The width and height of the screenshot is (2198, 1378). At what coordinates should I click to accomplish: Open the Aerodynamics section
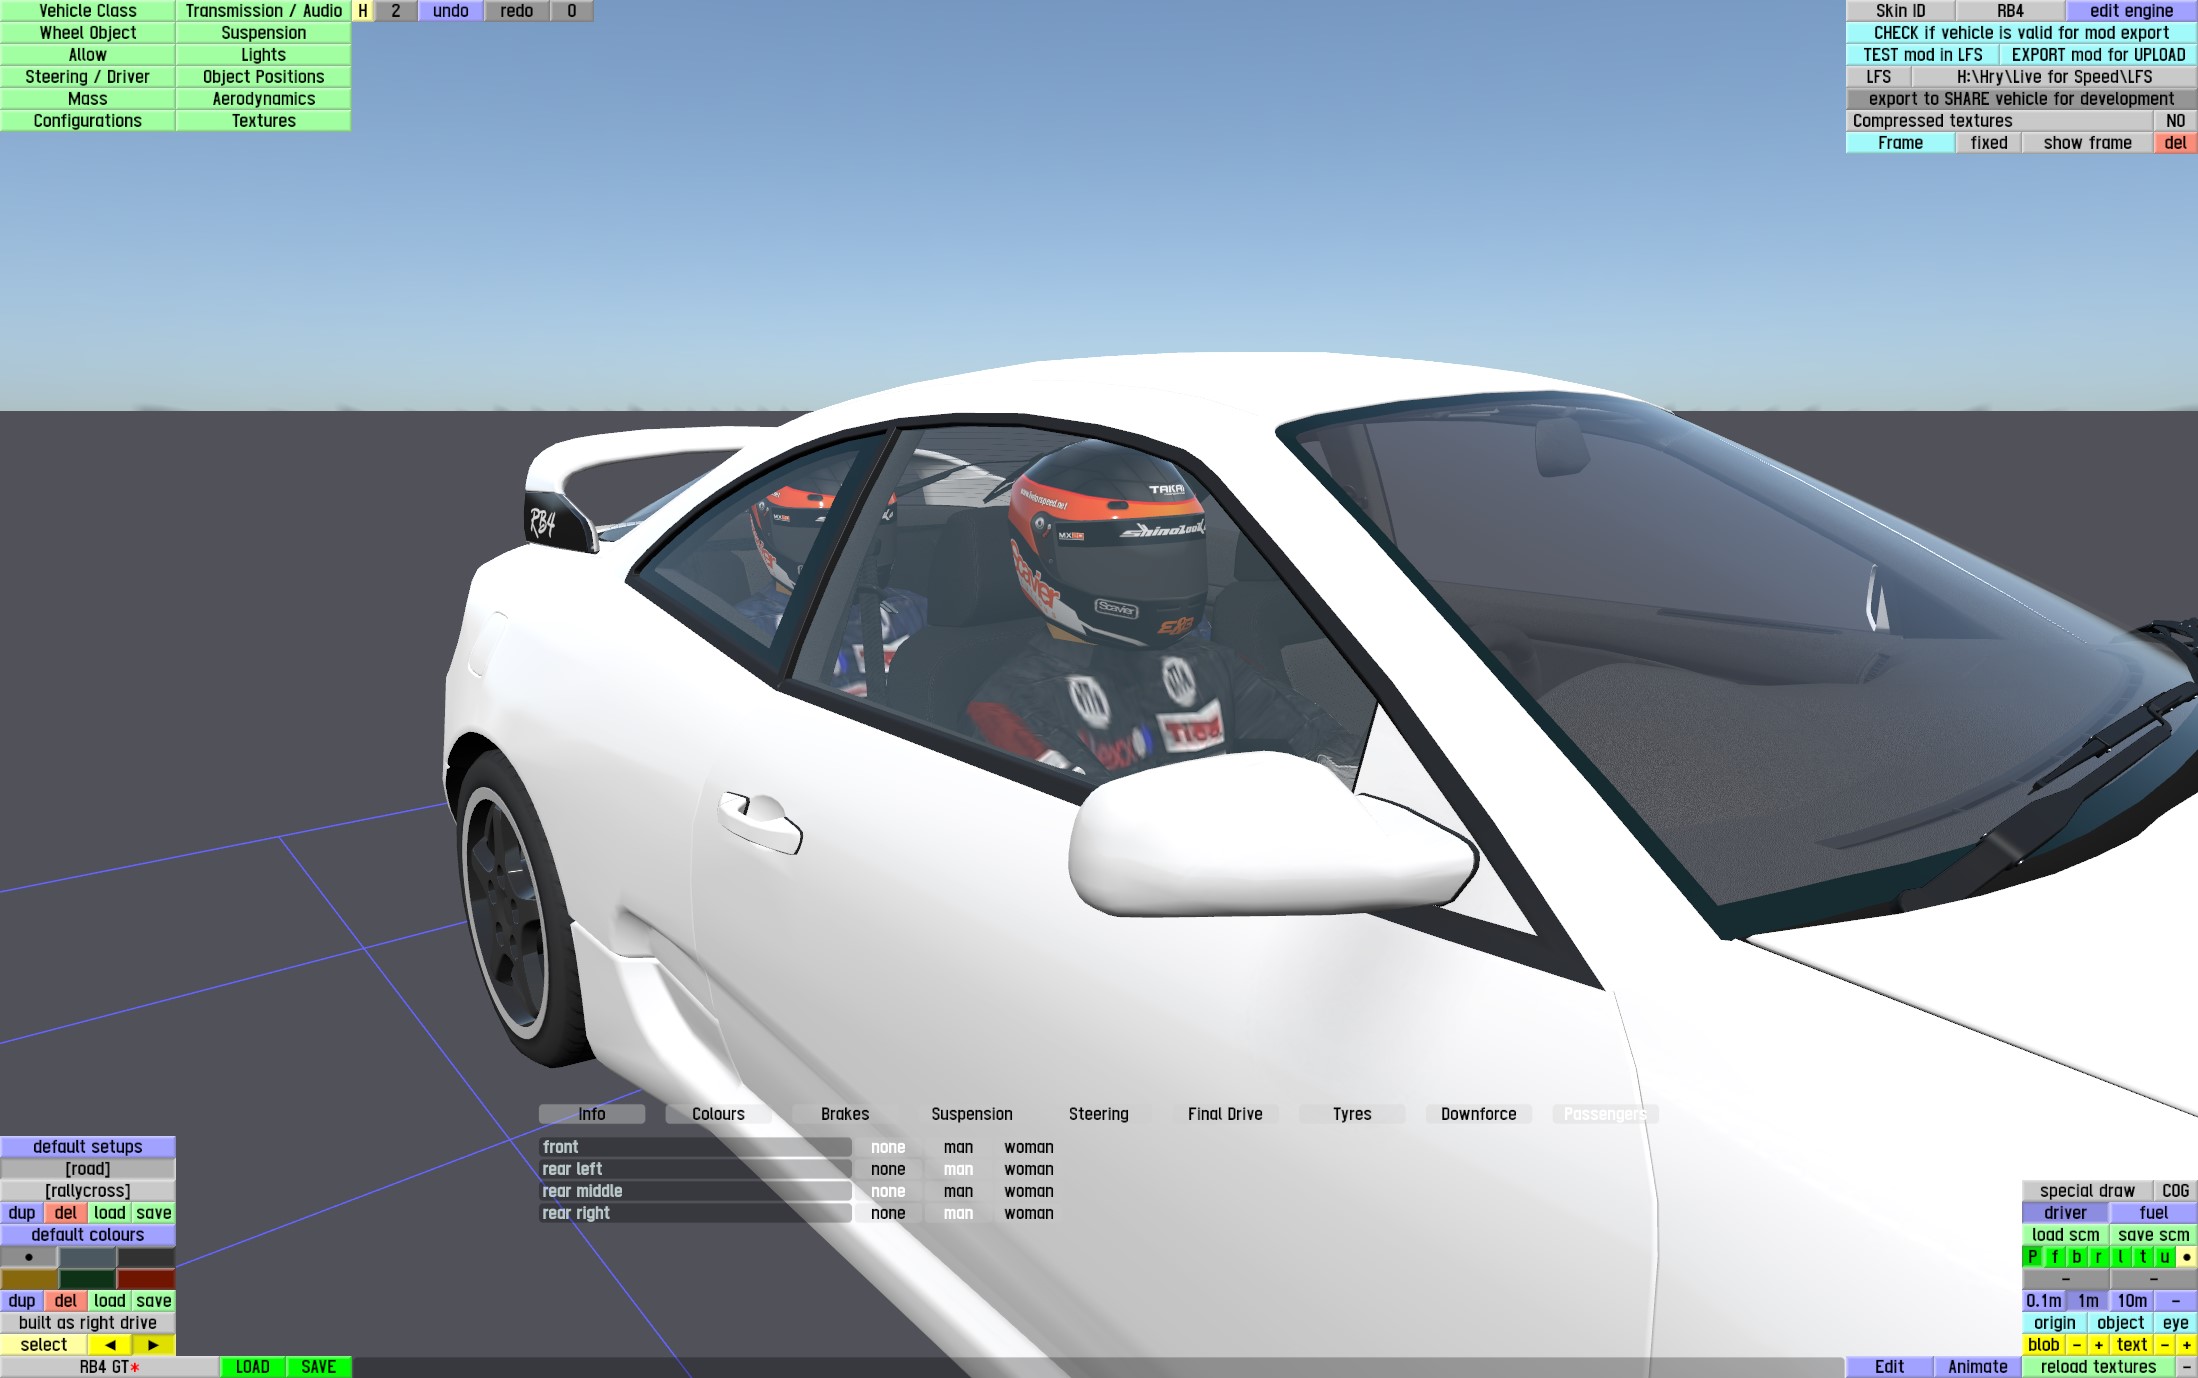pyautogui.click(x=263, y=99)
